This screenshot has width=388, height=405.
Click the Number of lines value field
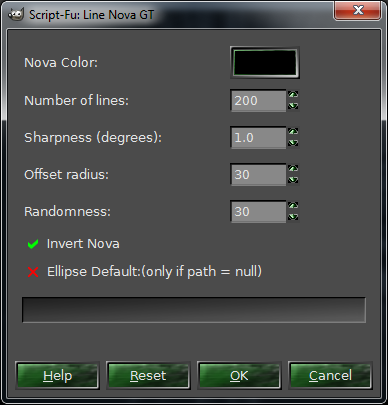click(x=258, y=100)
